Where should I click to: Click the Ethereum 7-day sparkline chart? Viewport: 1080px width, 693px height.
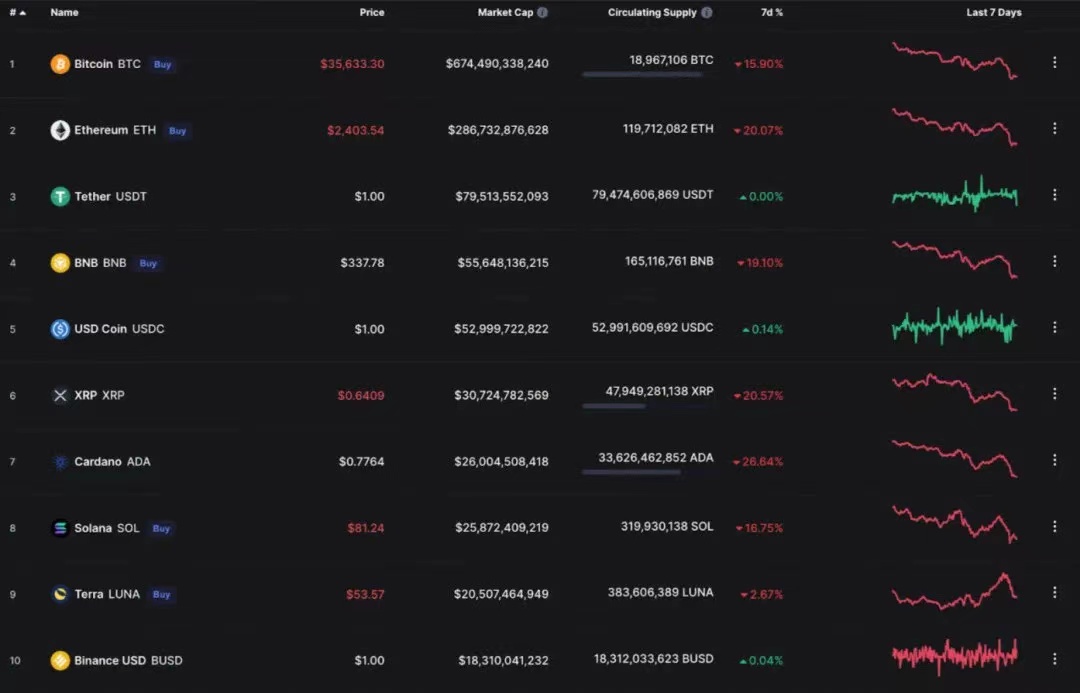[955, 128]
